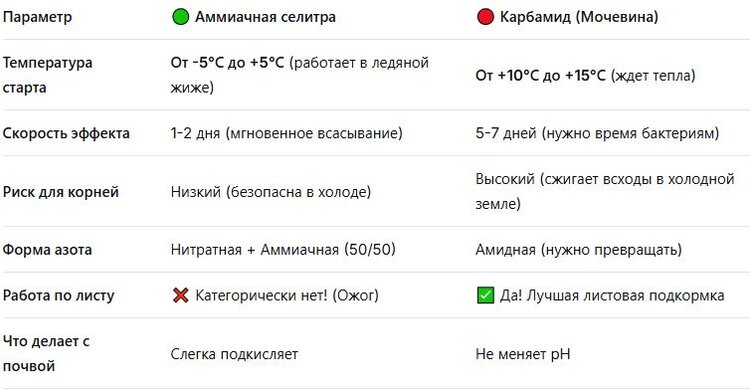The height and width of the screenshot is (390, 750).
Task: Click the red circle beside Карбамид
Action: (x=485, y=17)
